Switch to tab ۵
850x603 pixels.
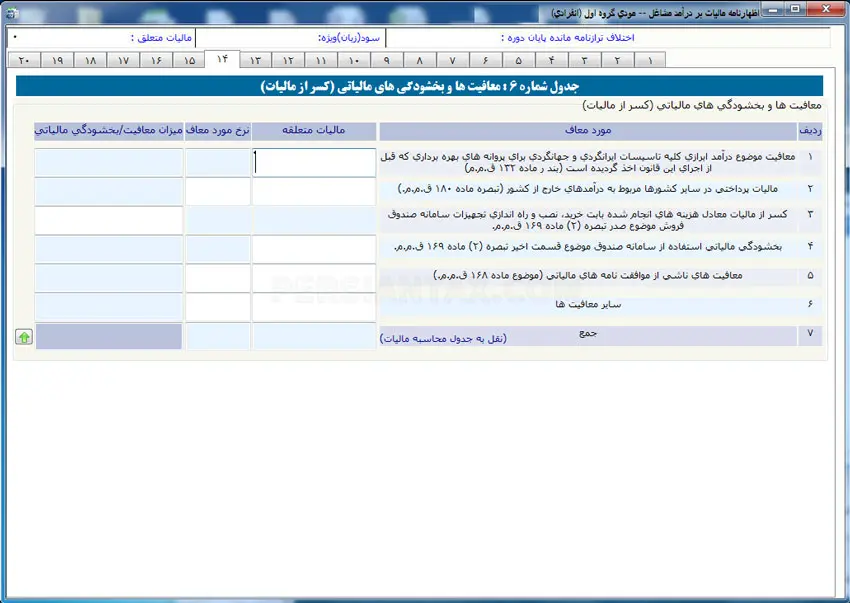tap(518, 60)
